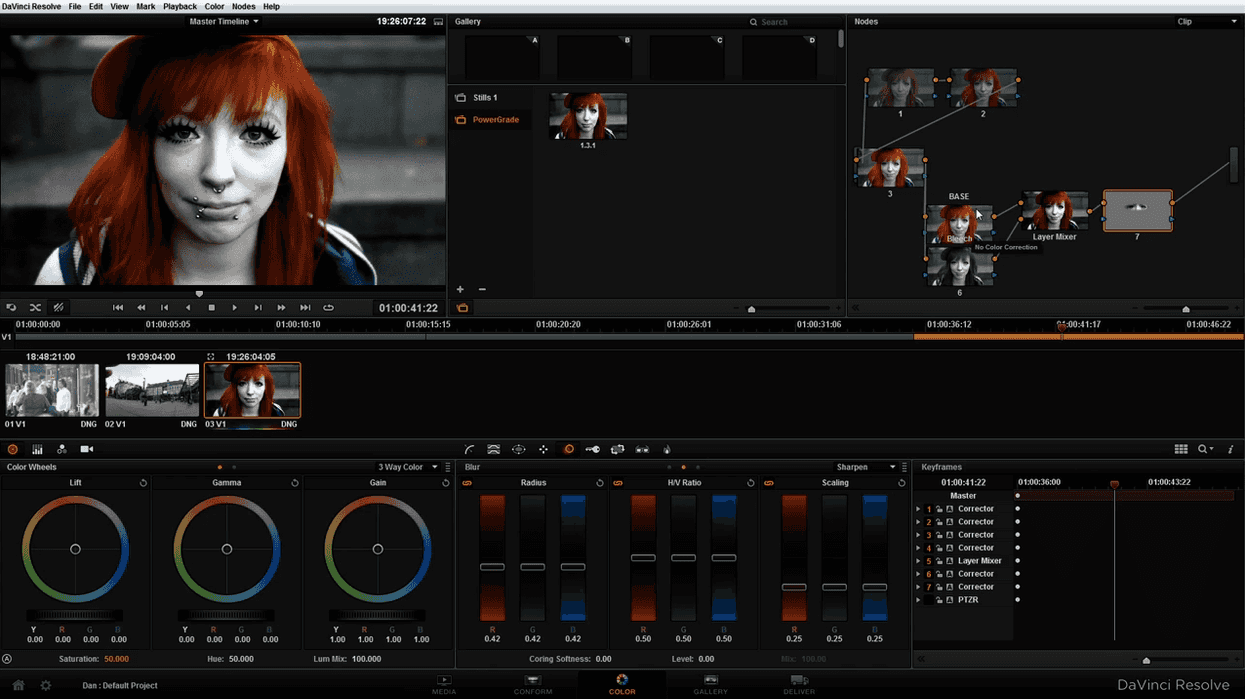Jump to last frame of timeline

click(x=305, y=308)
